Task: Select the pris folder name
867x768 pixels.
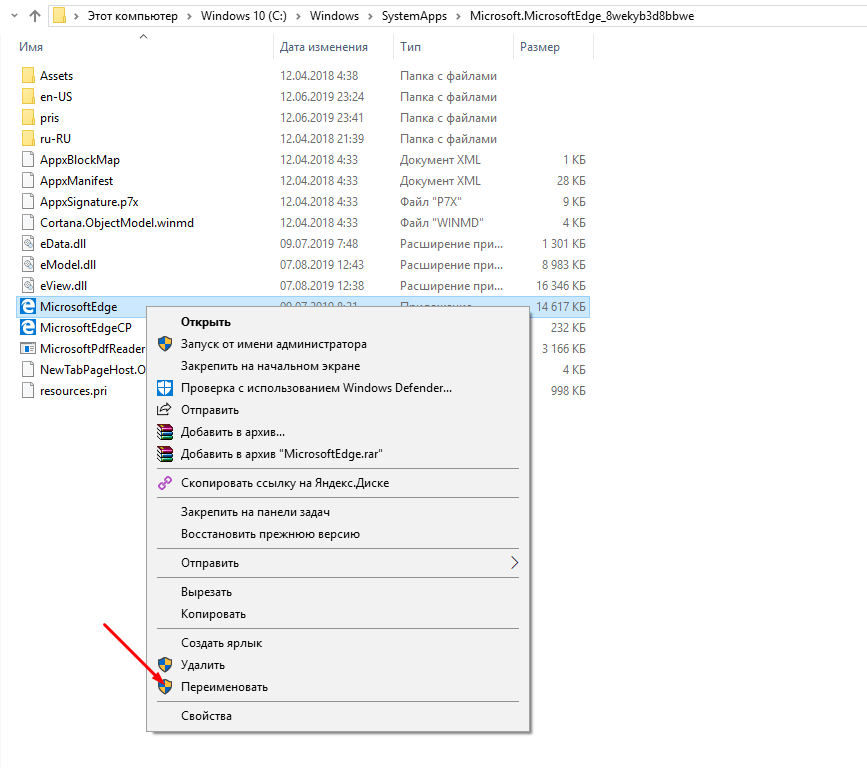Action: click(49, 118)
